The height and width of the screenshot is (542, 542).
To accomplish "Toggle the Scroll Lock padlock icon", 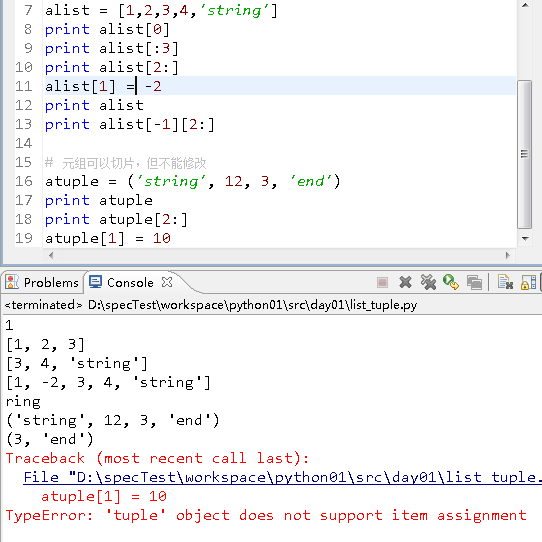I will coord(529,282).
